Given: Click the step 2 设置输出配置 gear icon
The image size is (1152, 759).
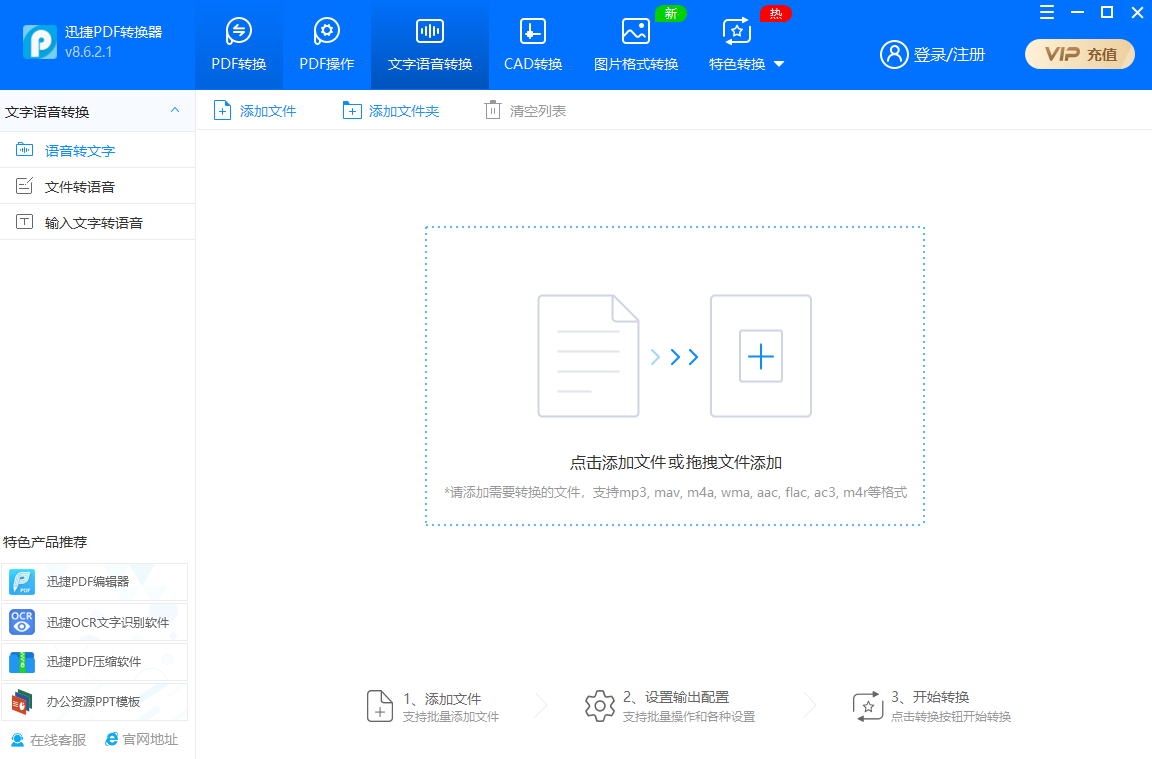Looking at the screenshot, I should point(600,706).
